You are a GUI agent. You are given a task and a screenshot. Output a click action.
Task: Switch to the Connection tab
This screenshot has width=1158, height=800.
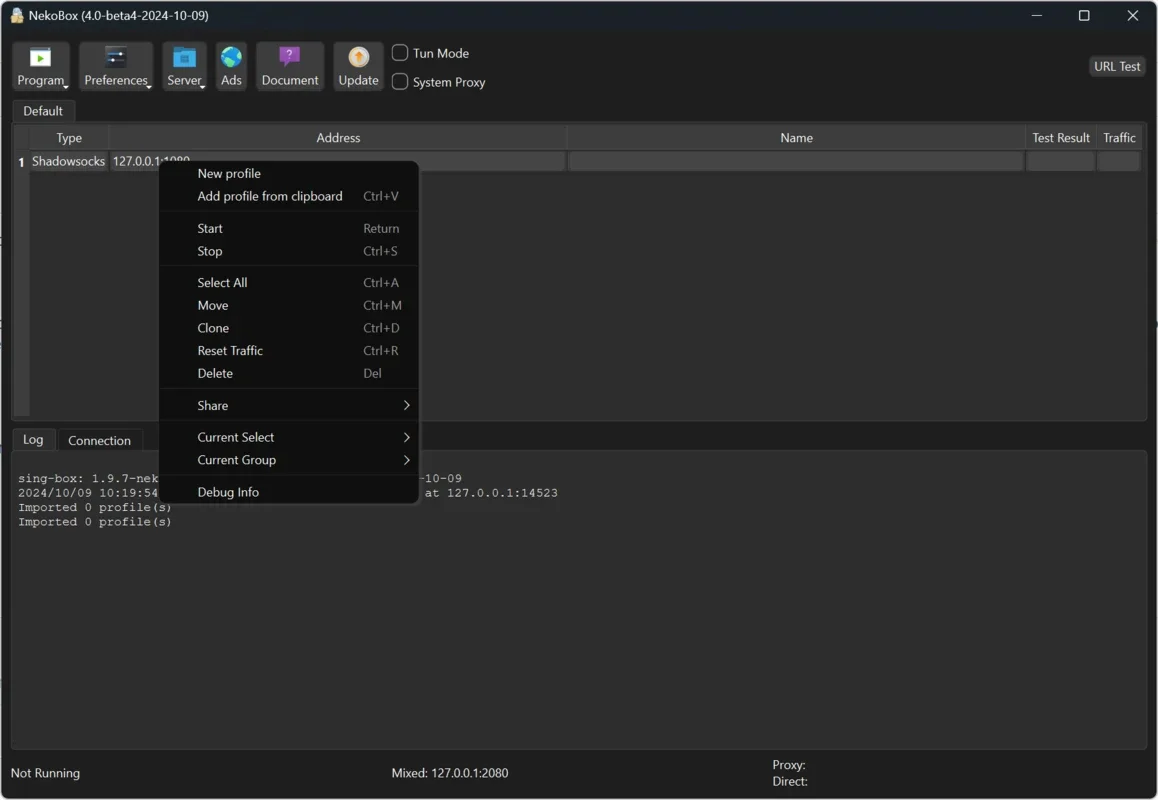click(x=99, y=440)
